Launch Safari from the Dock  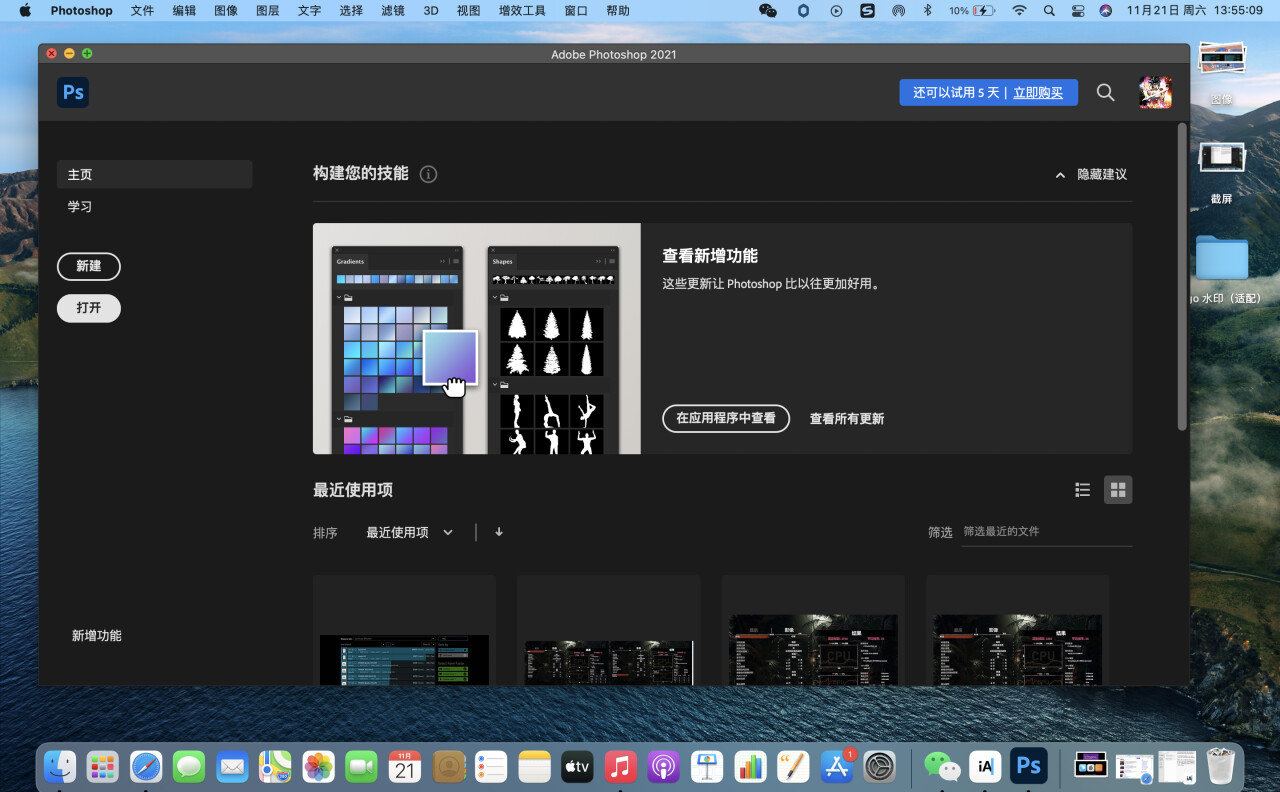pyautogui.click(x=146, y=767)
